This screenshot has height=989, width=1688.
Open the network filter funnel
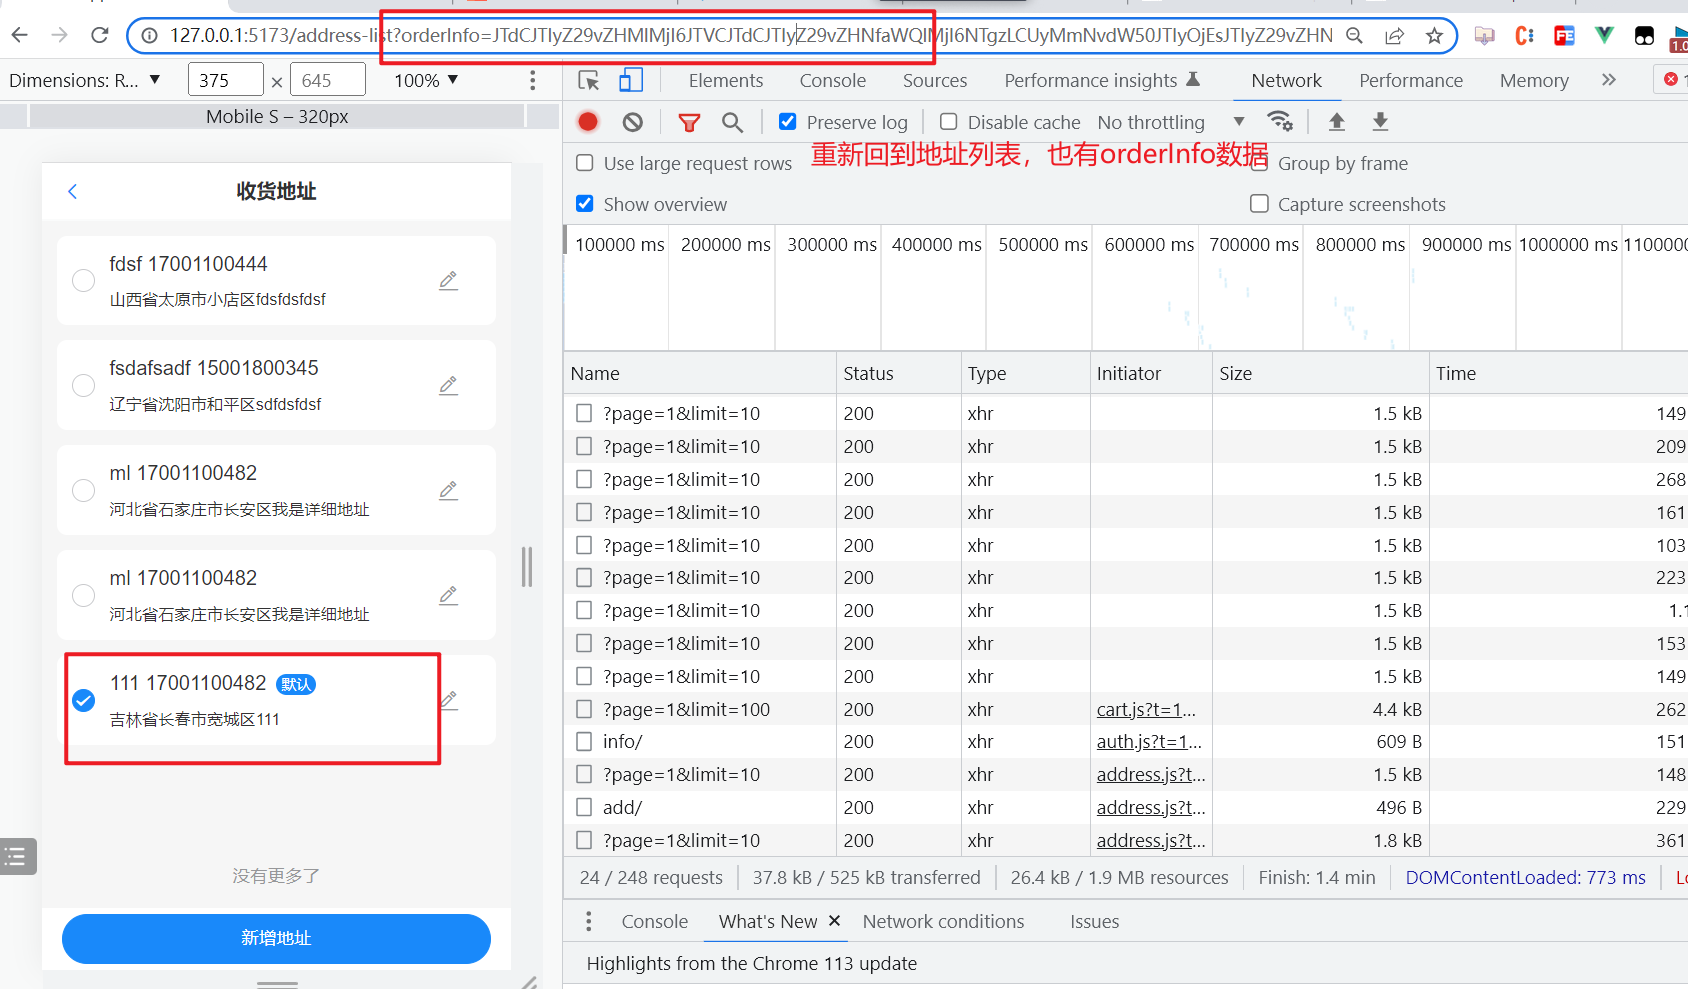click(x=689, y=122)
